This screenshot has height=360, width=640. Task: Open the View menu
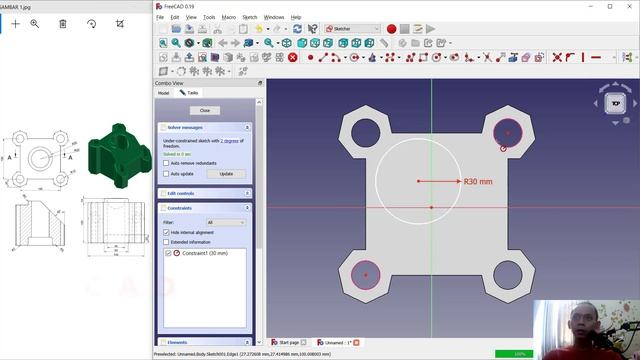(191, 17)
